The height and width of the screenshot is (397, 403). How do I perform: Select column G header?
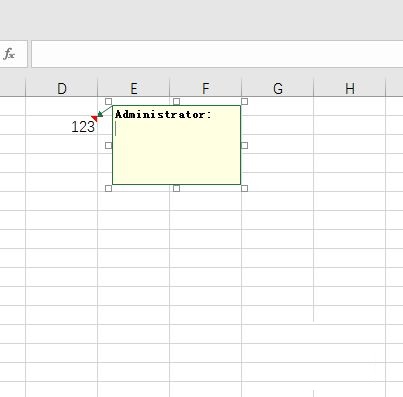click(278, 88)
